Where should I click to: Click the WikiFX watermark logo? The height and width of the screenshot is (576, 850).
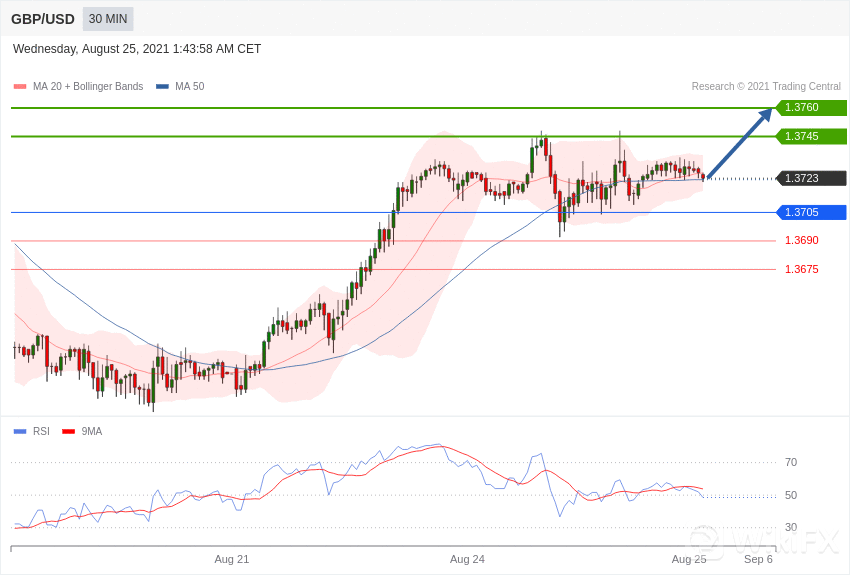point(763,542)
